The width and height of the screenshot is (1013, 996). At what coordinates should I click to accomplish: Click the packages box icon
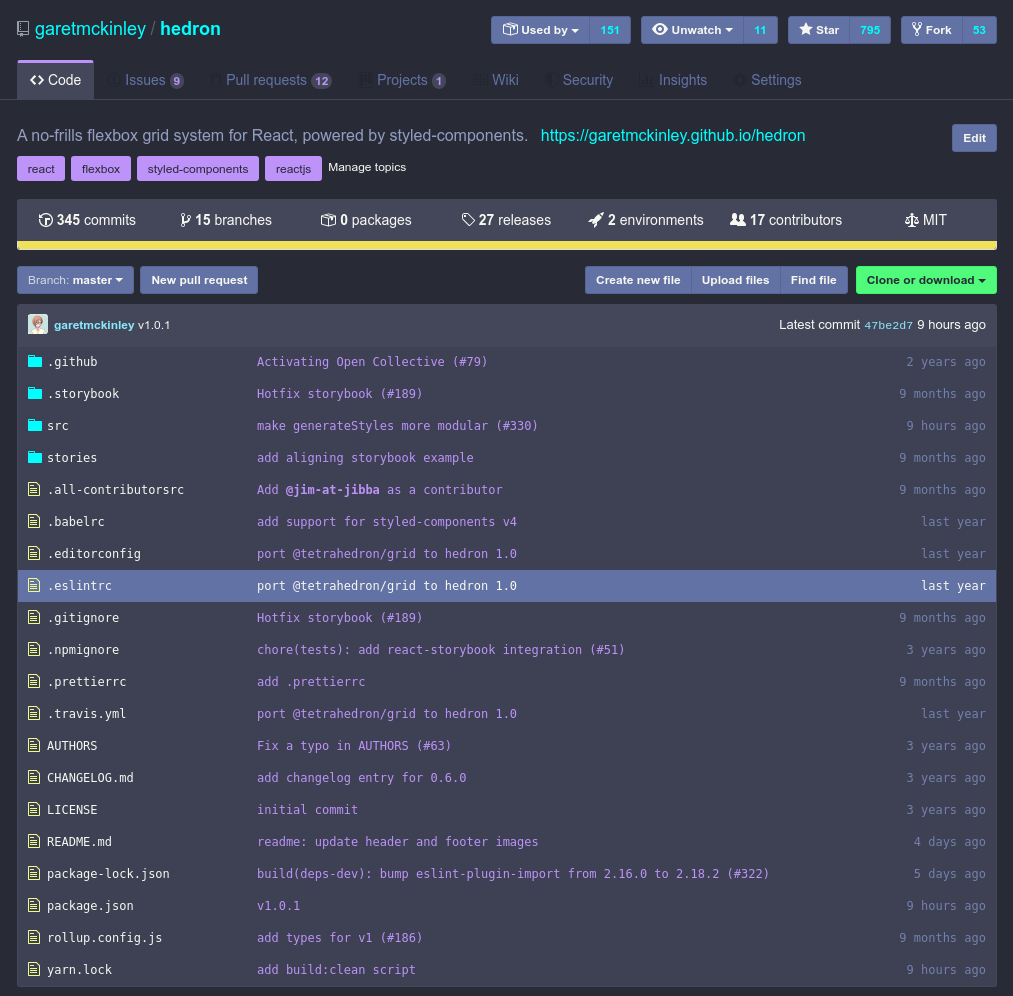pyautogui.click(x=328, y=220)
